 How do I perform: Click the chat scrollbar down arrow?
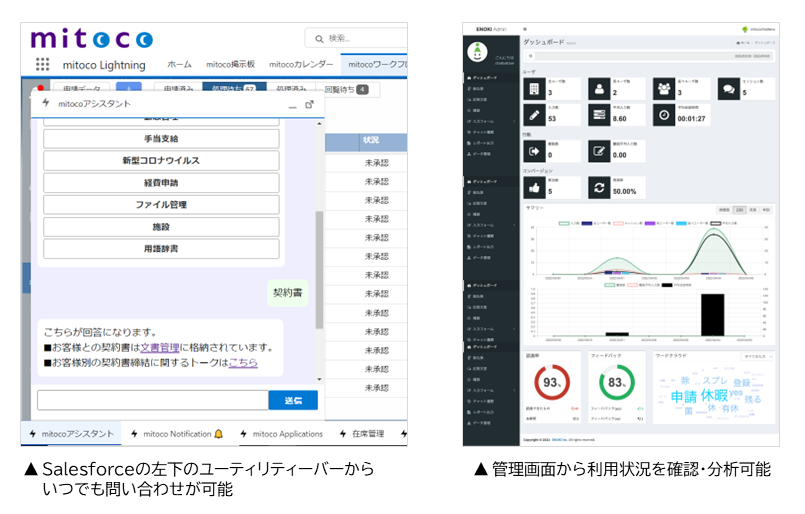click(319, 379)
